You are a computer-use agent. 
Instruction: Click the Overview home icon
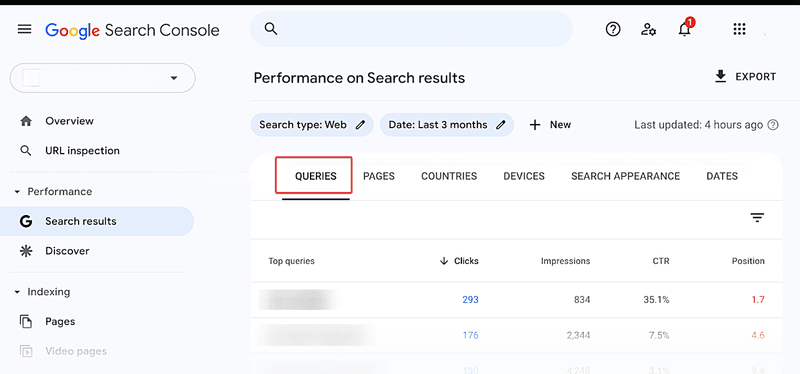coord(26,121)
